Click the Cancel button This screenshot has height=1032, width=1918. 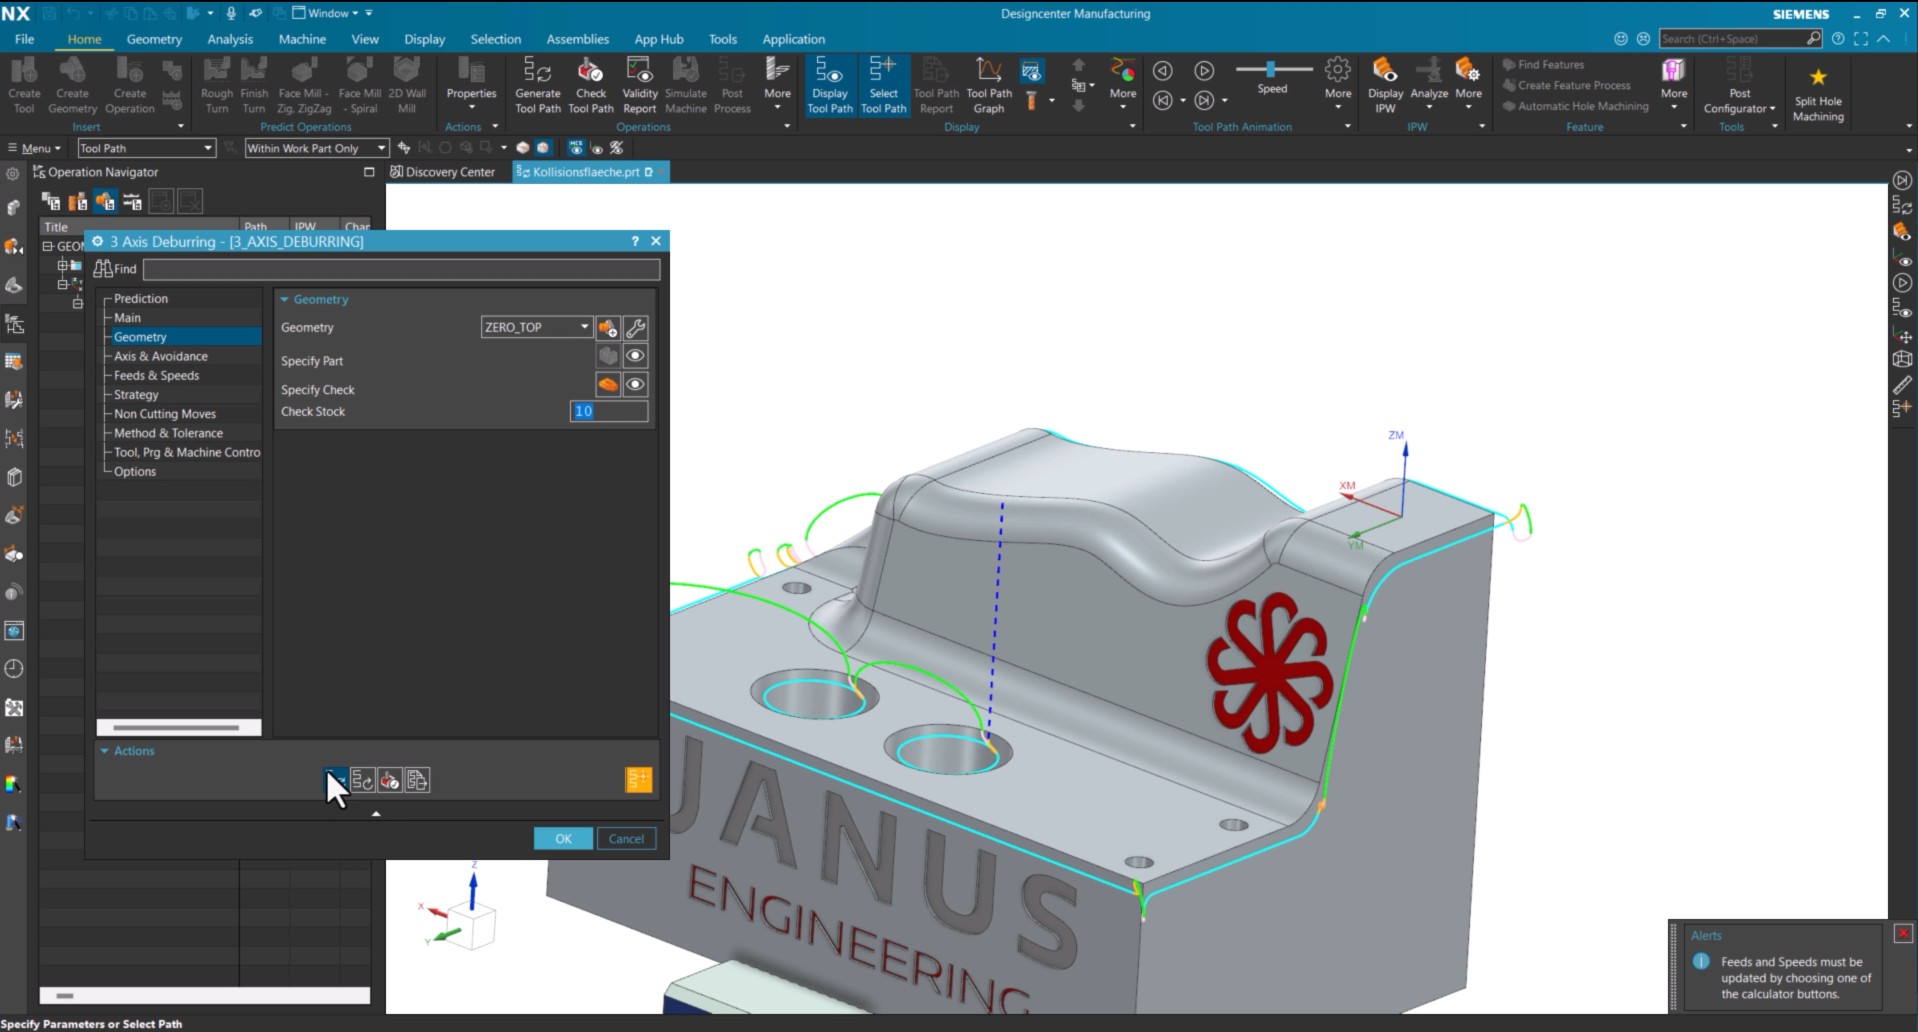click(x=626, y=839)
